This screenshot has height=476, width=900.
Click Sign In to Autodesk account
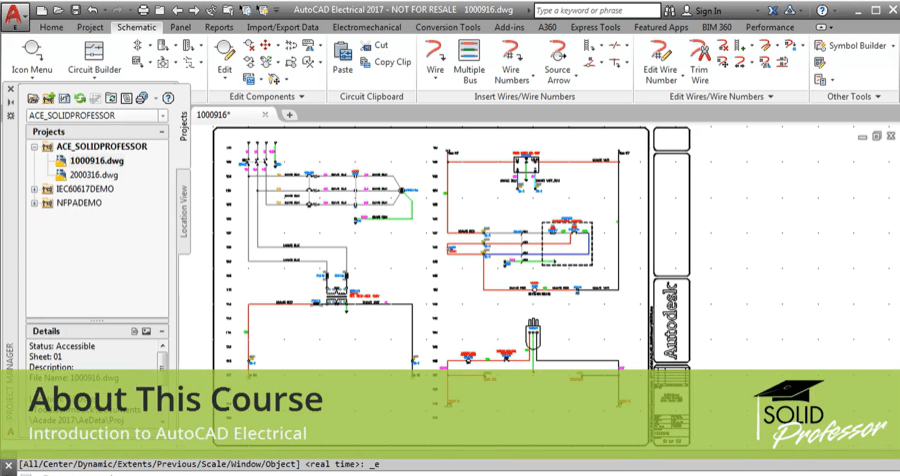pyautogui.click(x=701, y=10)
